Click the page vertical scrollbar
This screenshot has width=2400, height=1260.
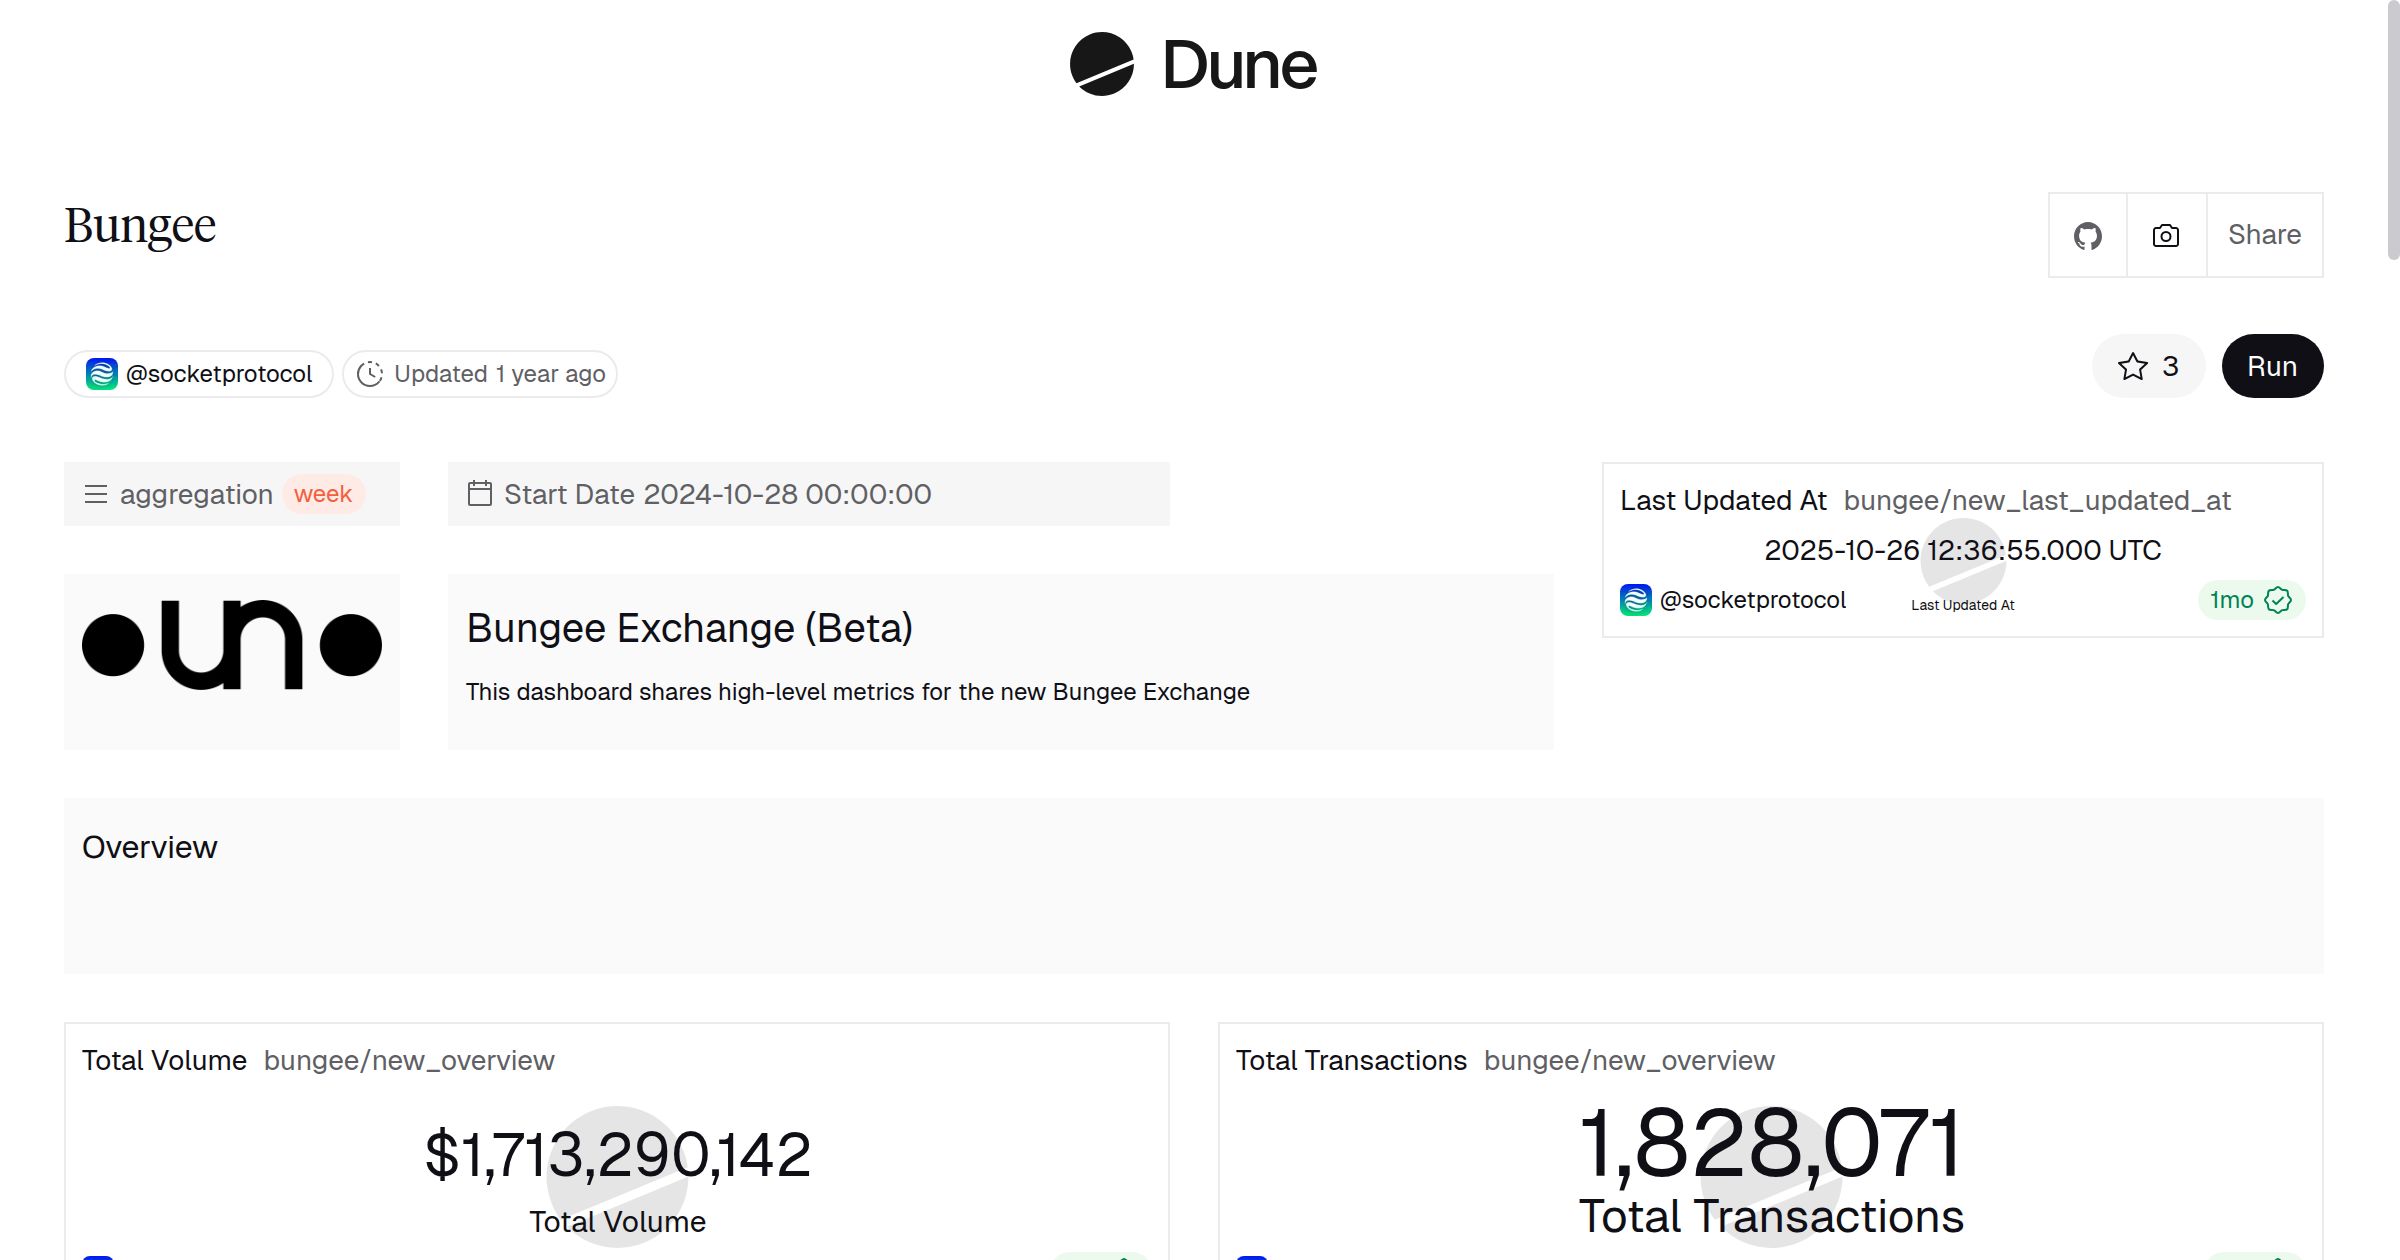click(x=2392, y=130)
